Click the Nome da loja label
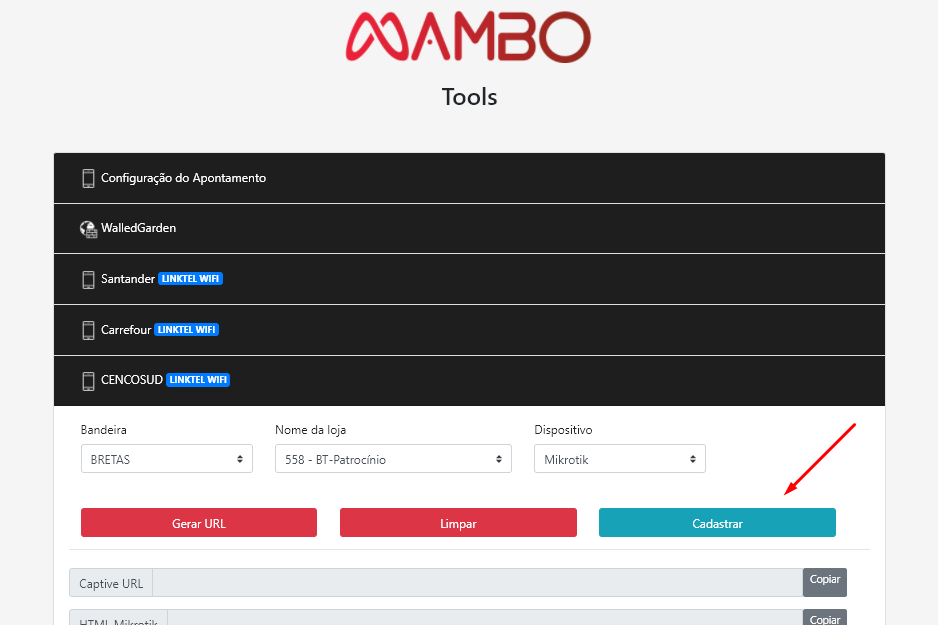Viewport: 938px width, 625px height. pos(310,429)
